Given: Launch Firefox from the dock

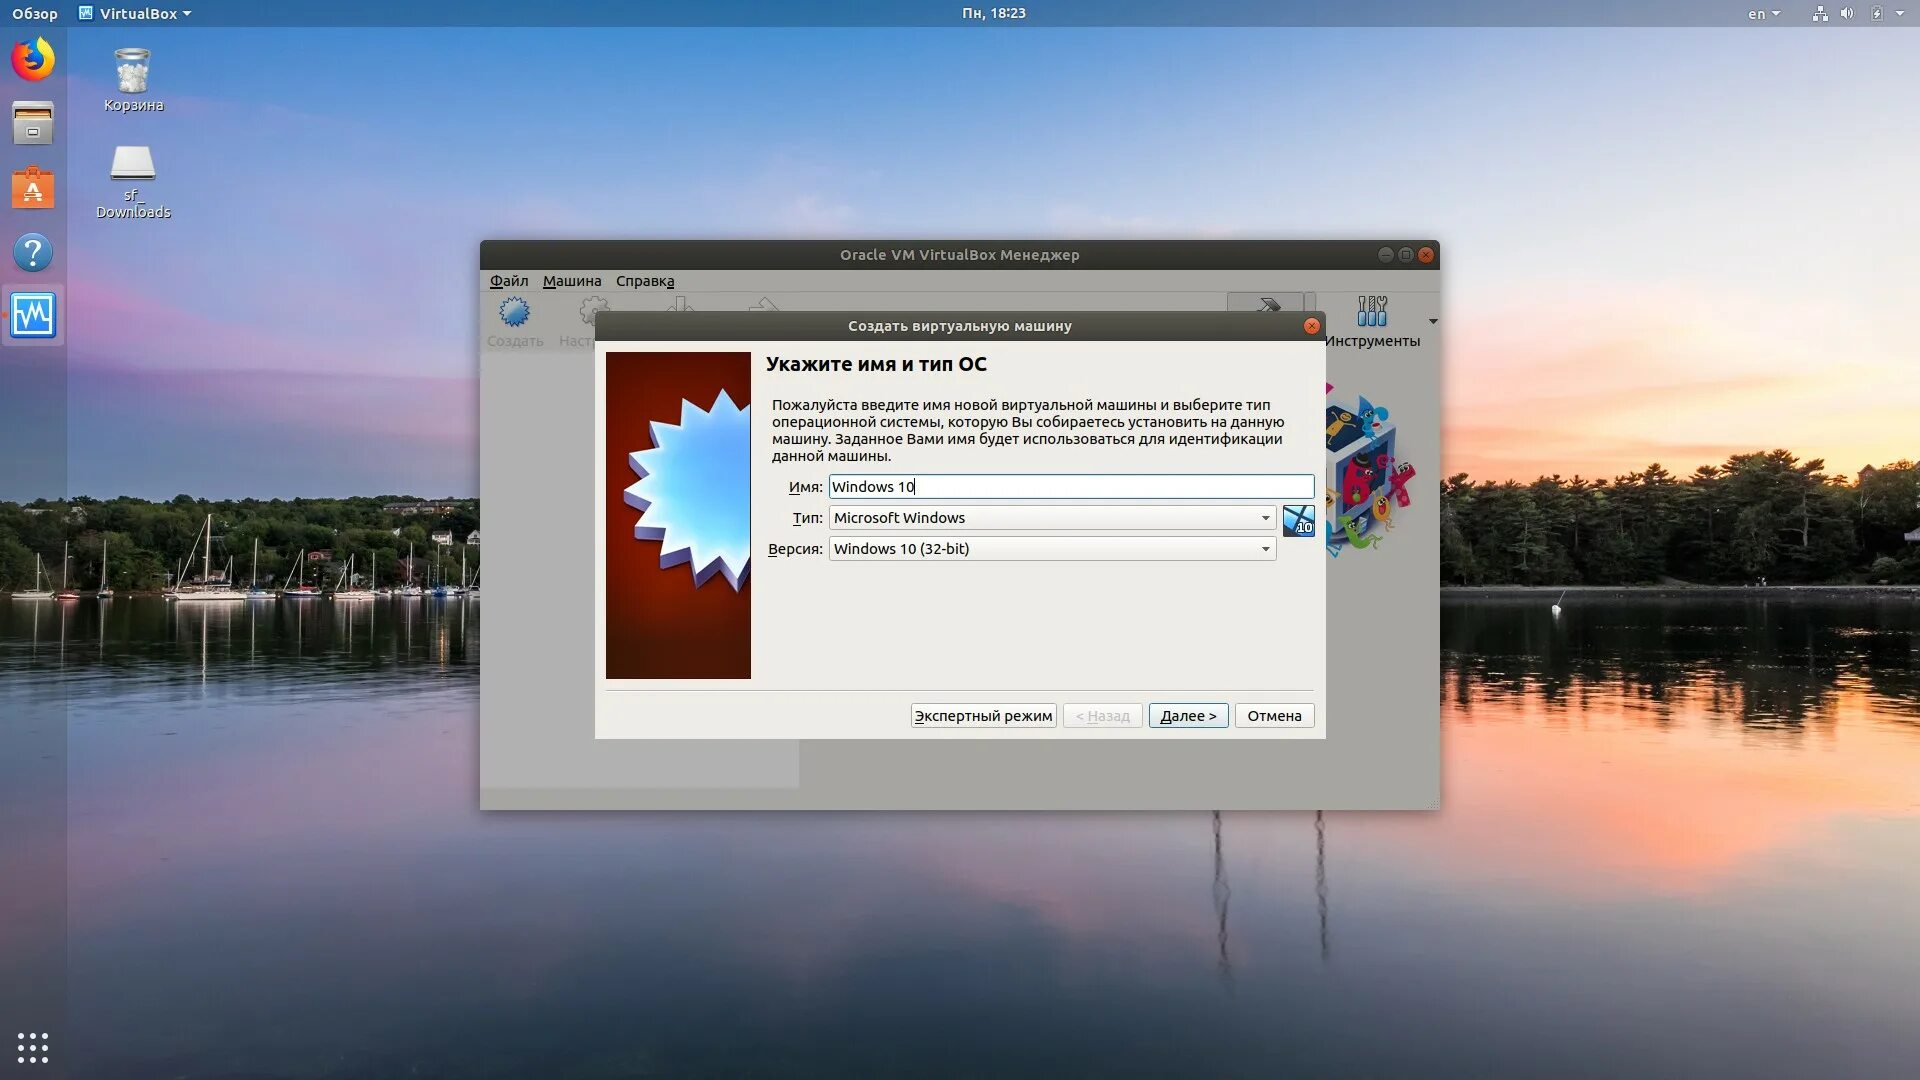Looking at the screenshot, I should pos(33,59).
